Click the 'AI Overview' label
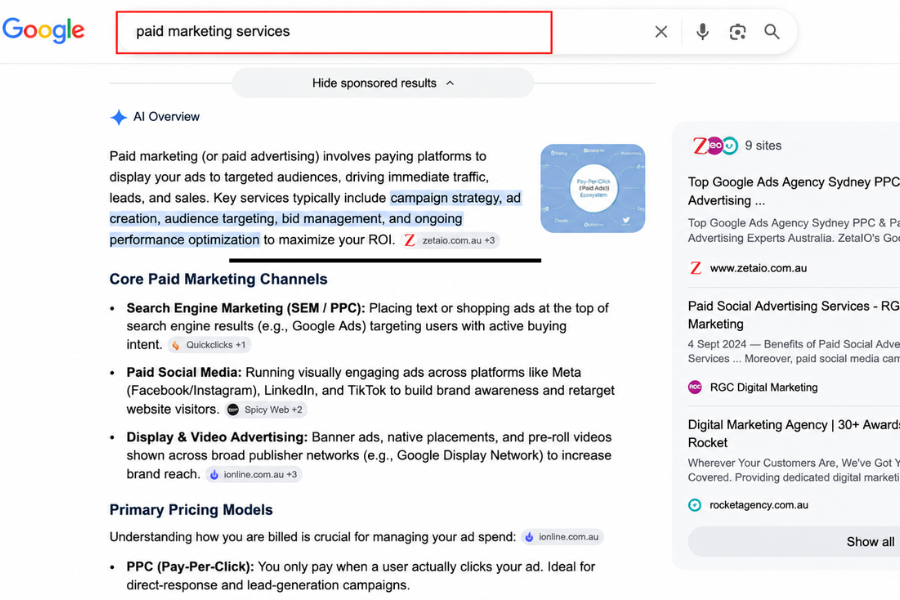The image size is (900, 600). click(x=166, y=117)
